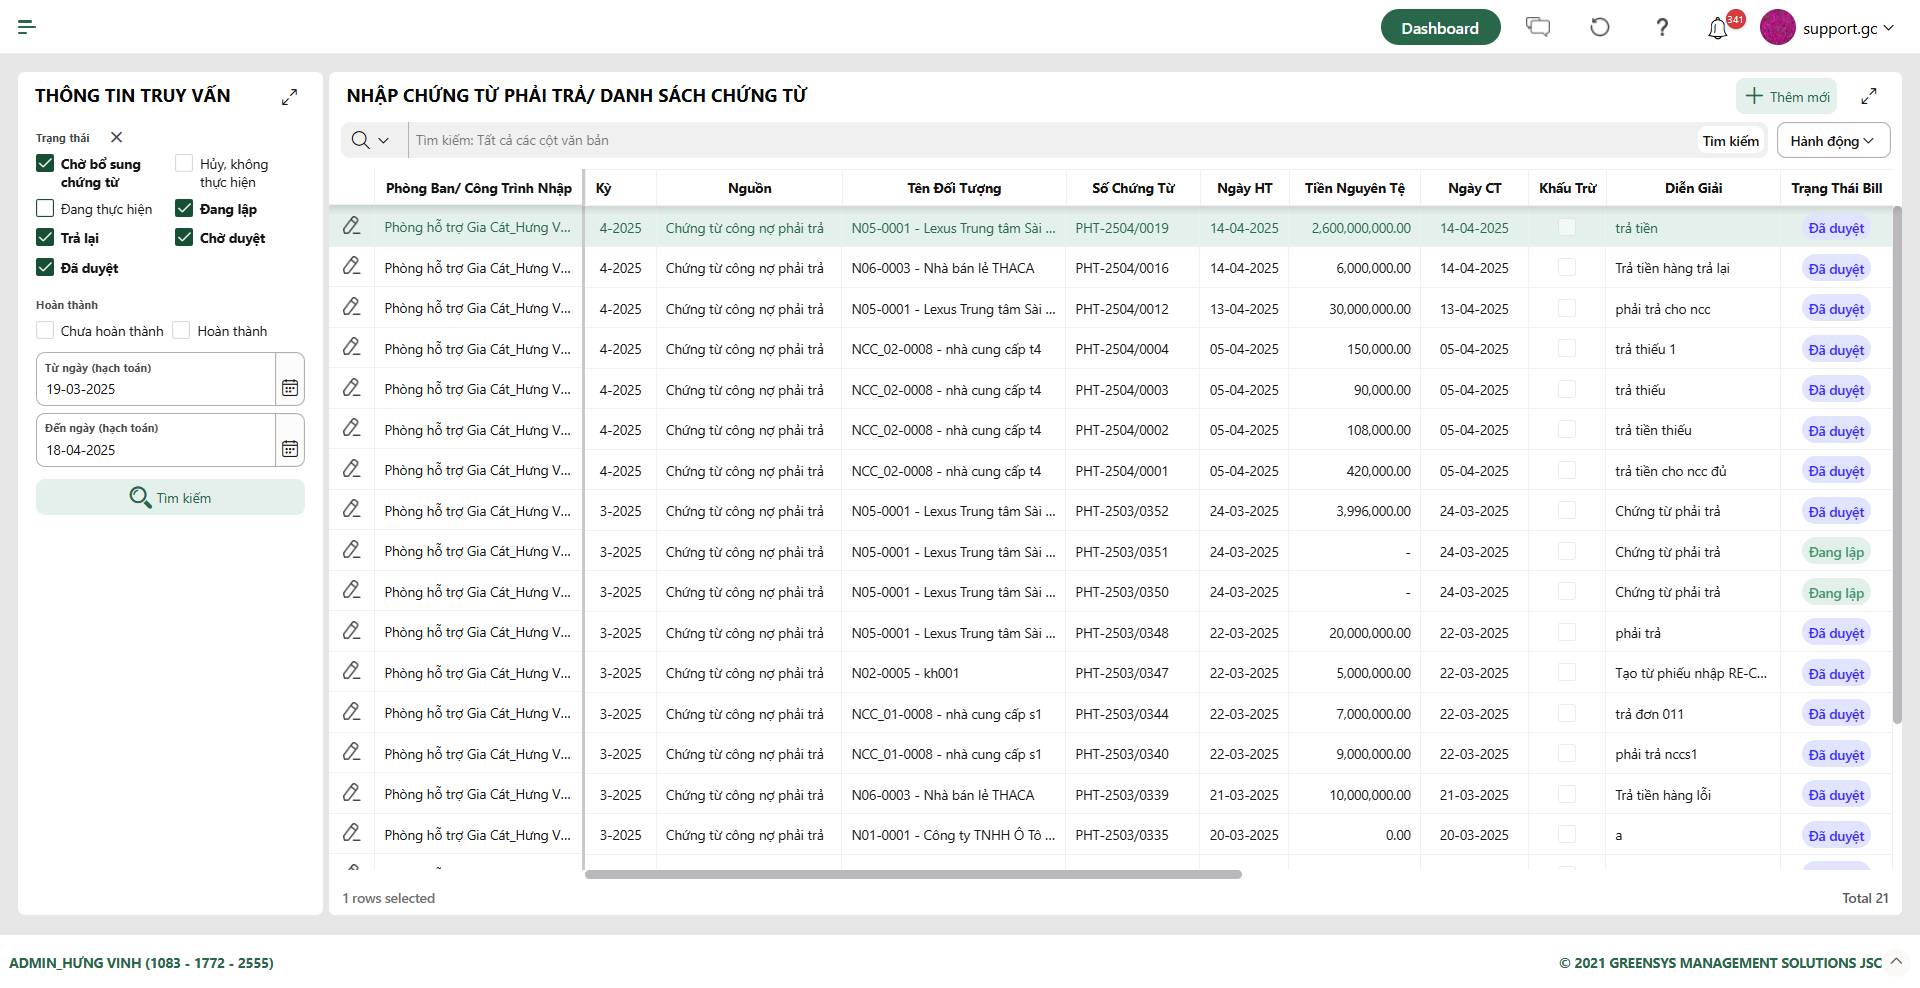Edit row PHT-2504/0019 with pencil icon

pos(352,226)
